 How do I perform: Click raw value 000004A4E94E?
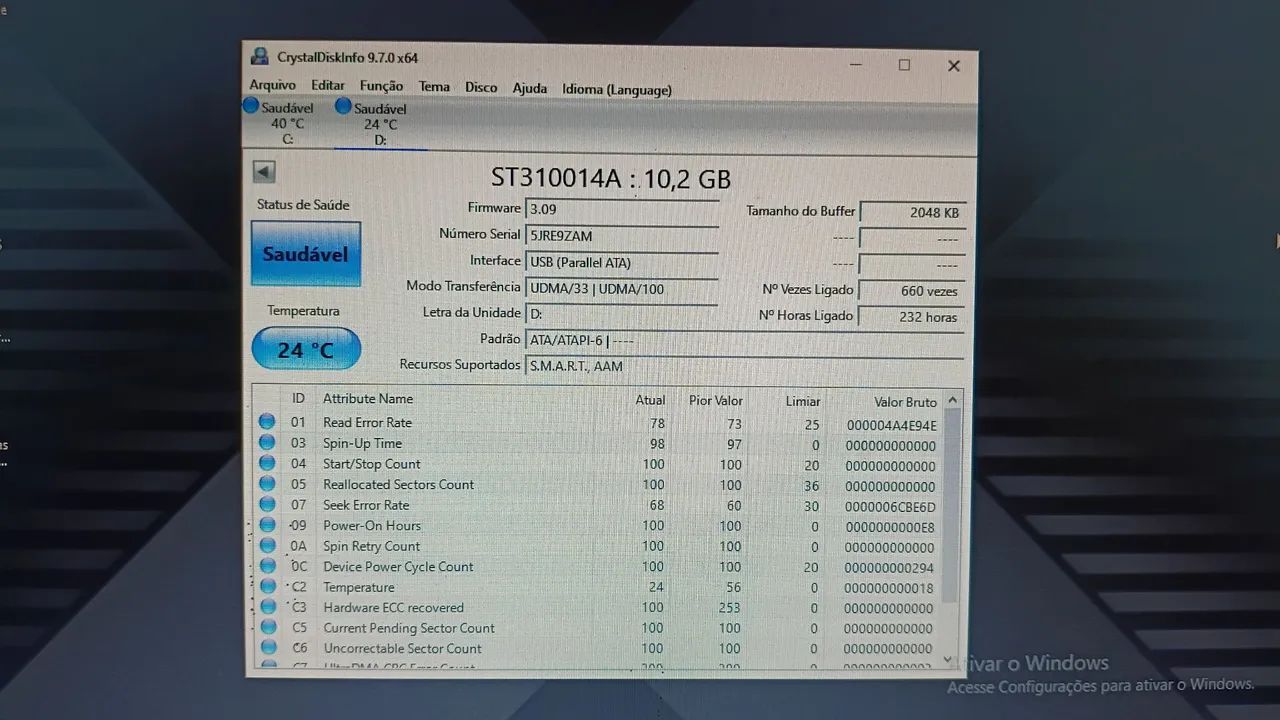(x=892, y=425)
